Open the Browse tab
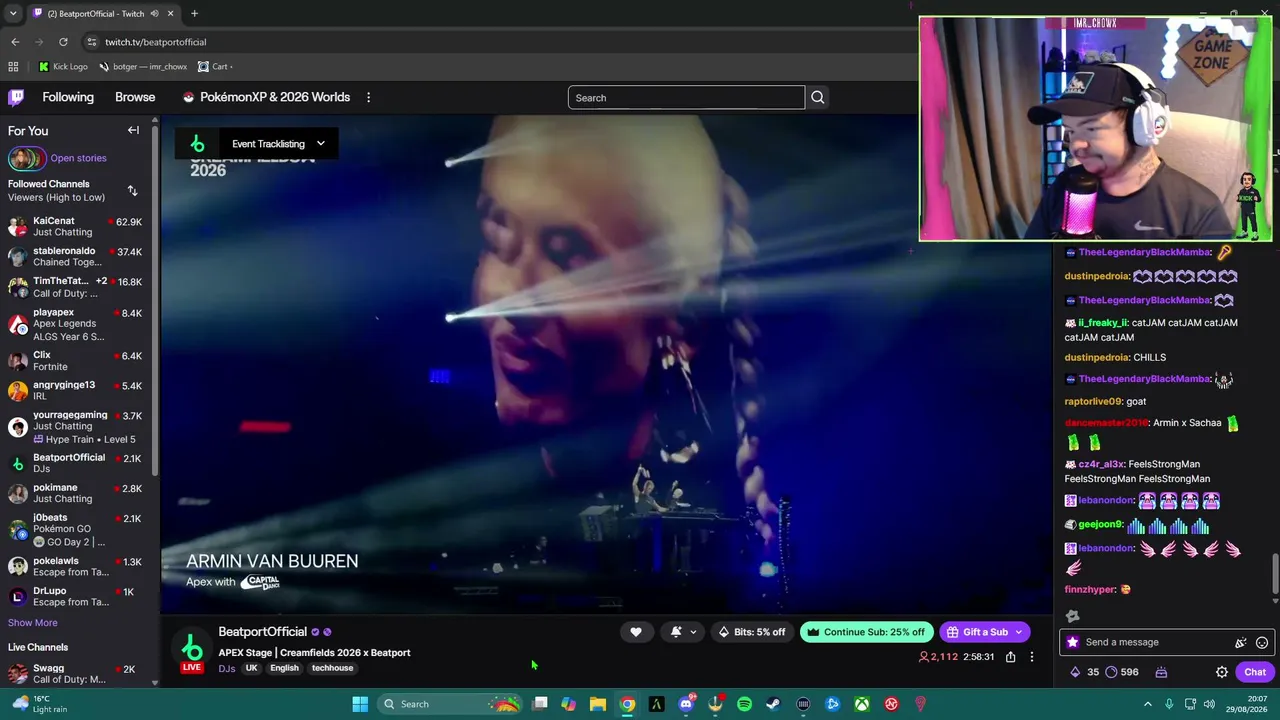1280x720 pixels. pos(135,97)
